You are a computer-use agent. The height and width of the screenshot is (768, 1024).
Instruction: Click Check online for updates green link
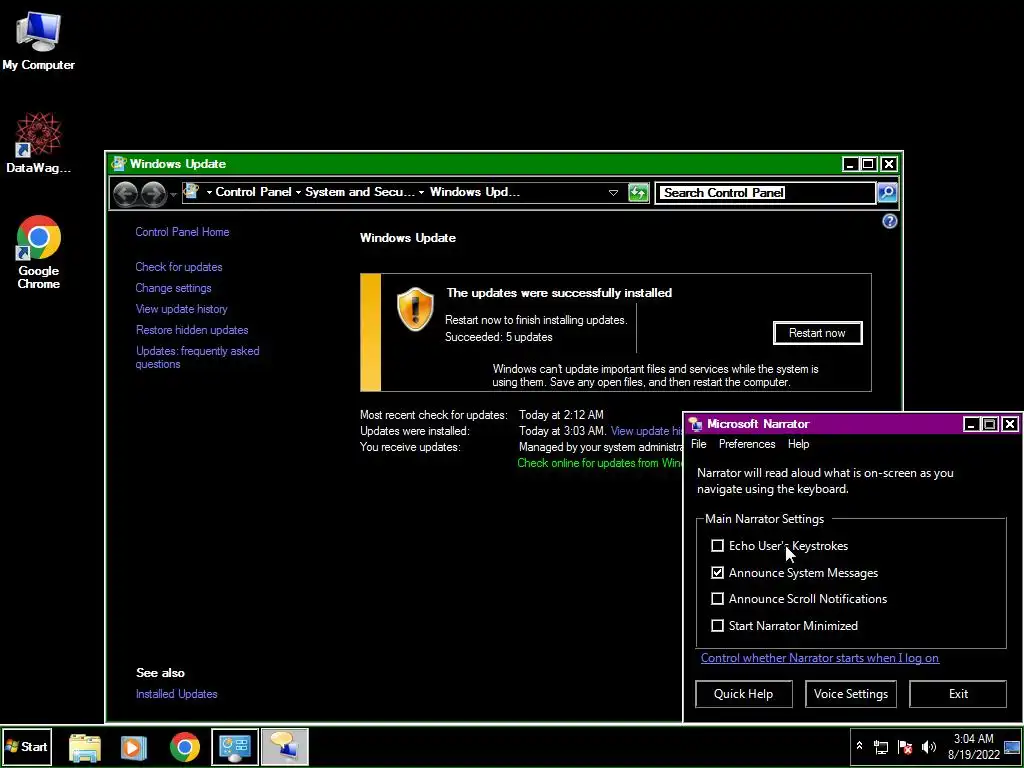(600, 463)
